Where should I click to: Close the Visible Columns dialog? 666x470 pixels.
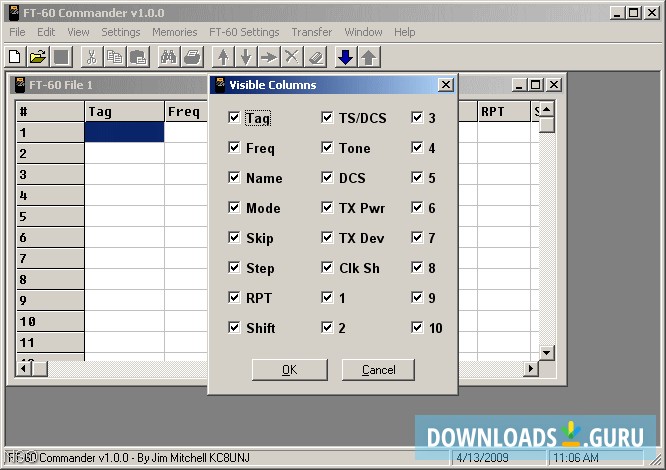tap(446, 85)
